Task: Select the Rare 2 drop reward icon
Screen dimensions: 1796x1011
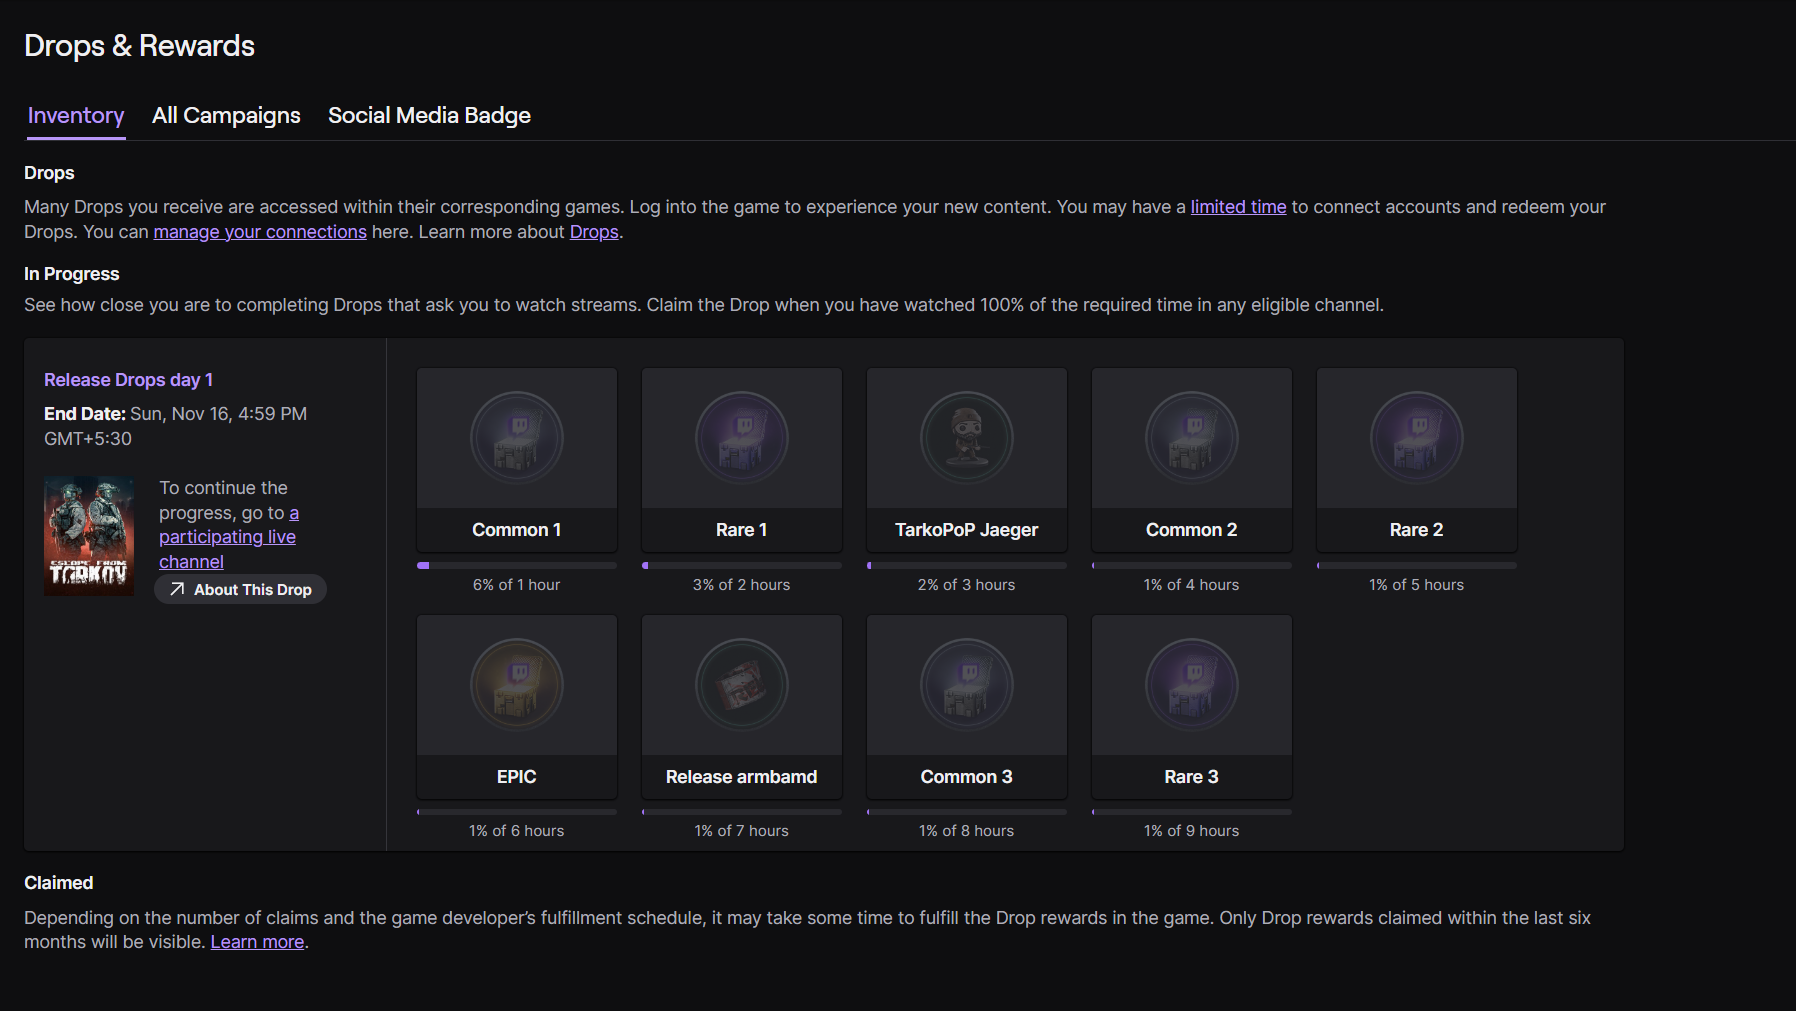Action: coord(1416,437)
